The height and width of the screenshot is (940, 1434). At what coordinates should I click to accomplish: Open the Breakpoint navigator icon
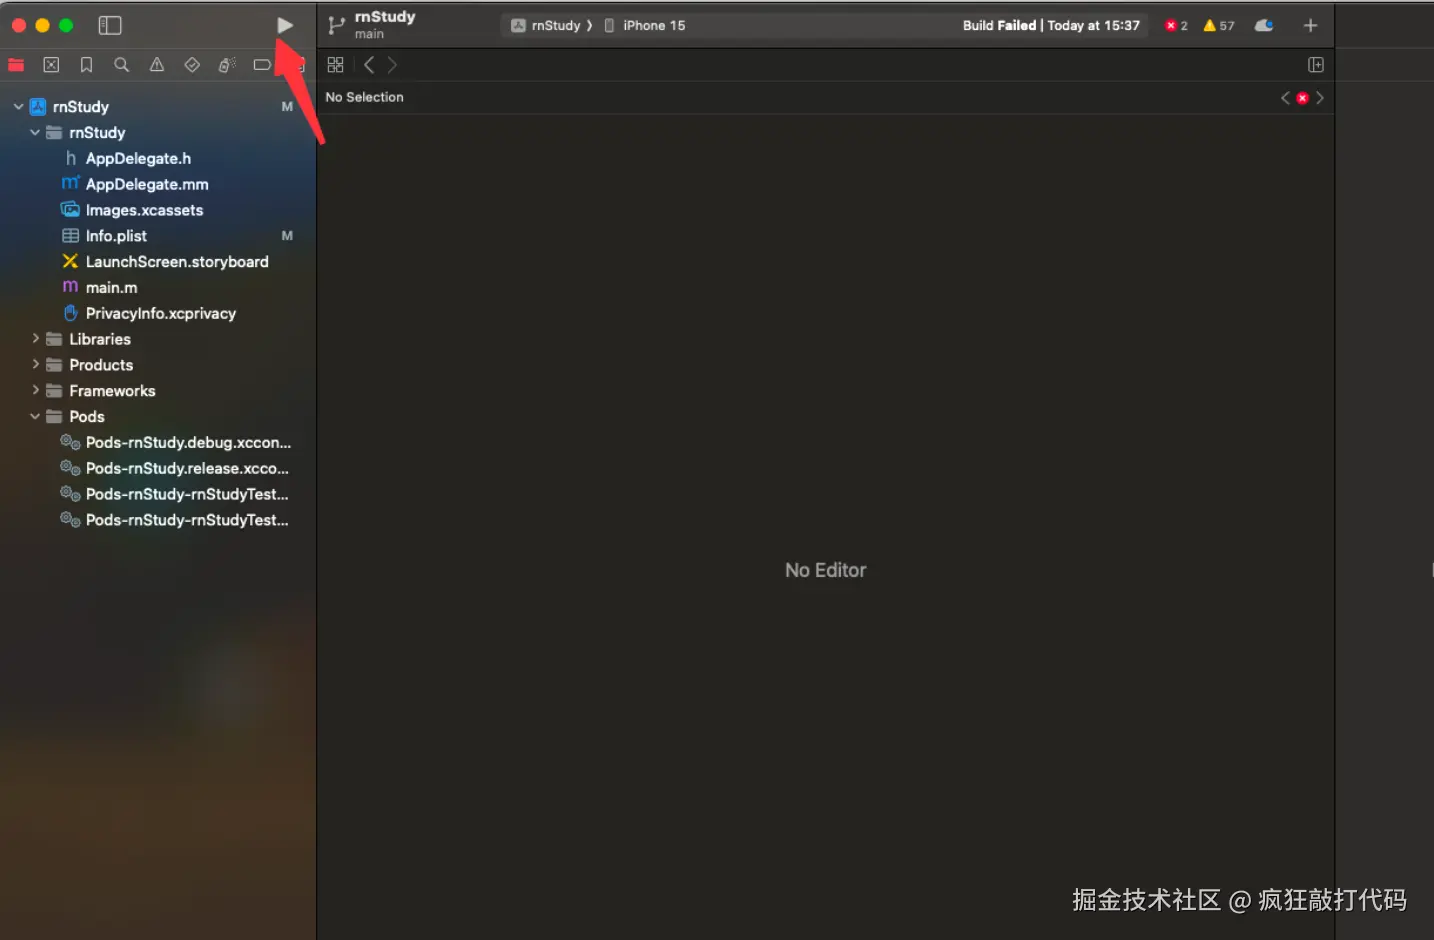pyautogui.click(x=262, y=65)
